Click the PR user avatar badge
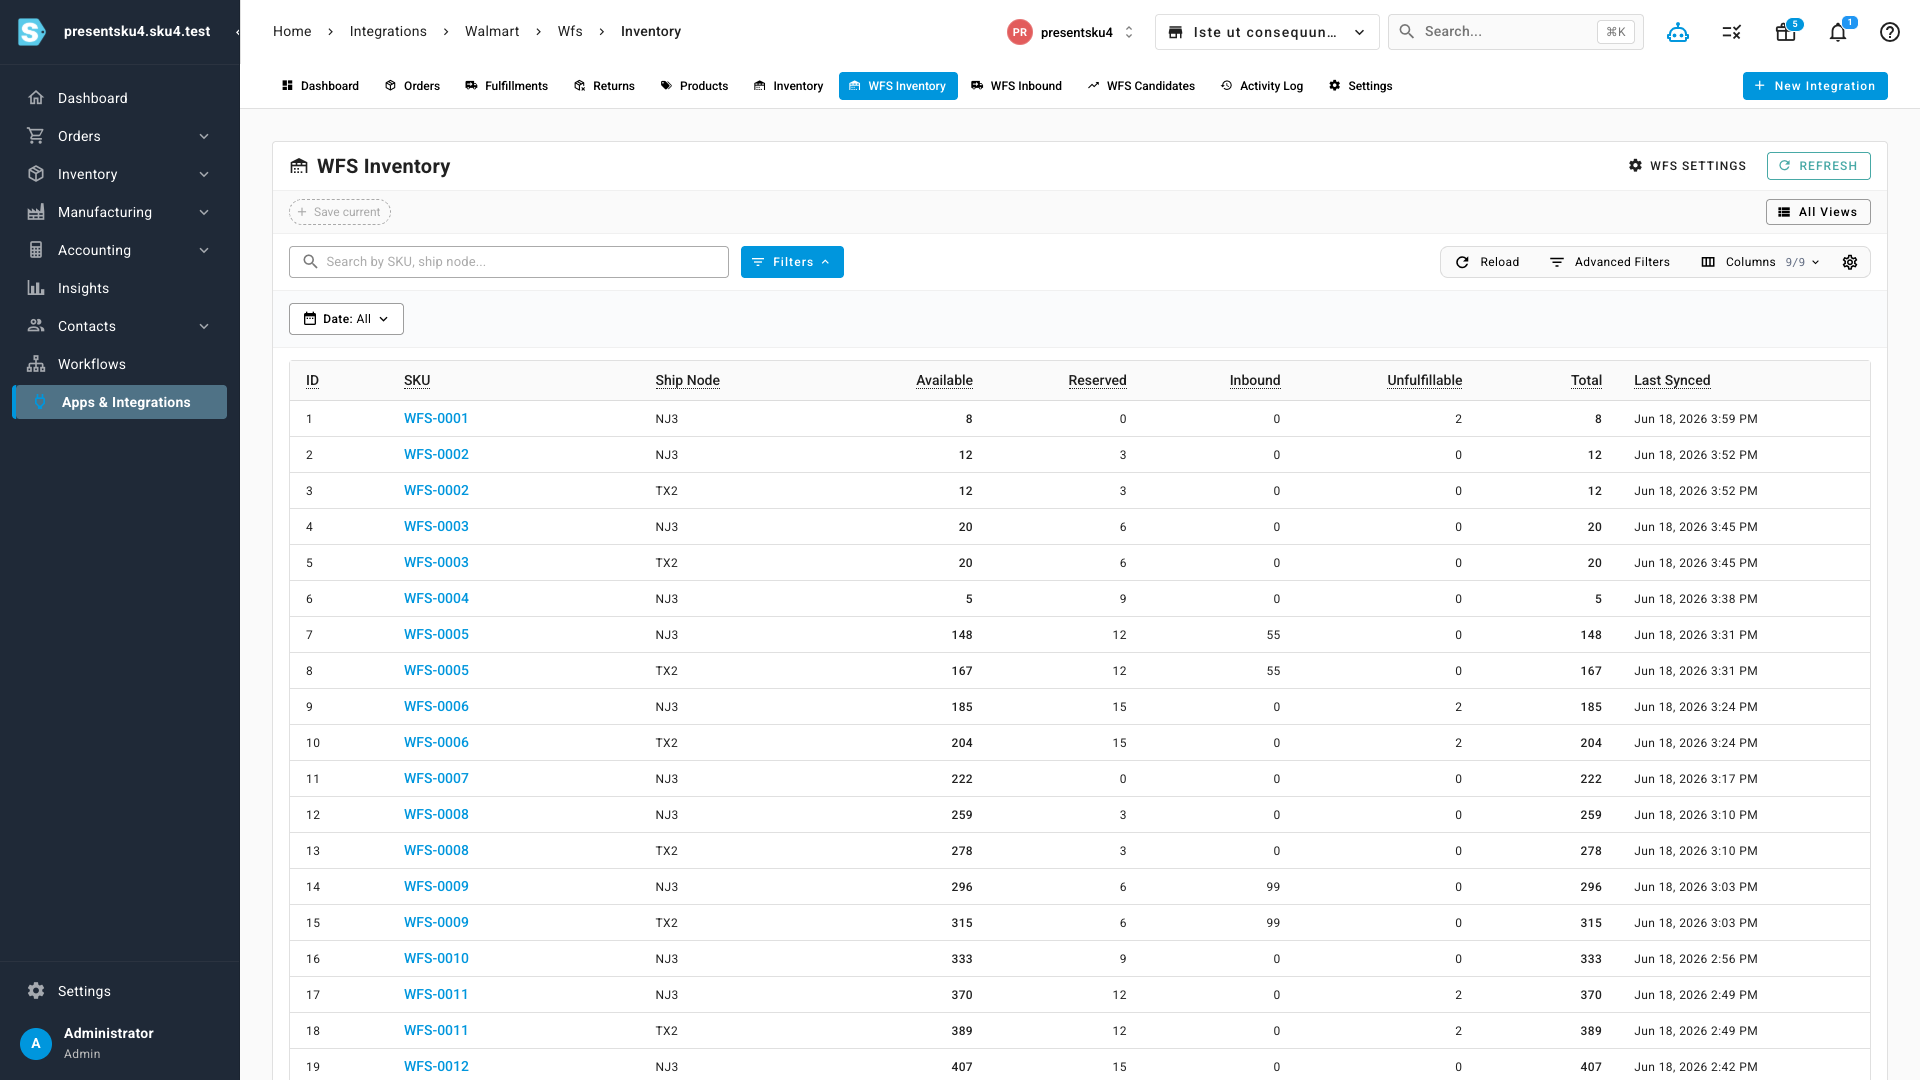 (1019, 32)
